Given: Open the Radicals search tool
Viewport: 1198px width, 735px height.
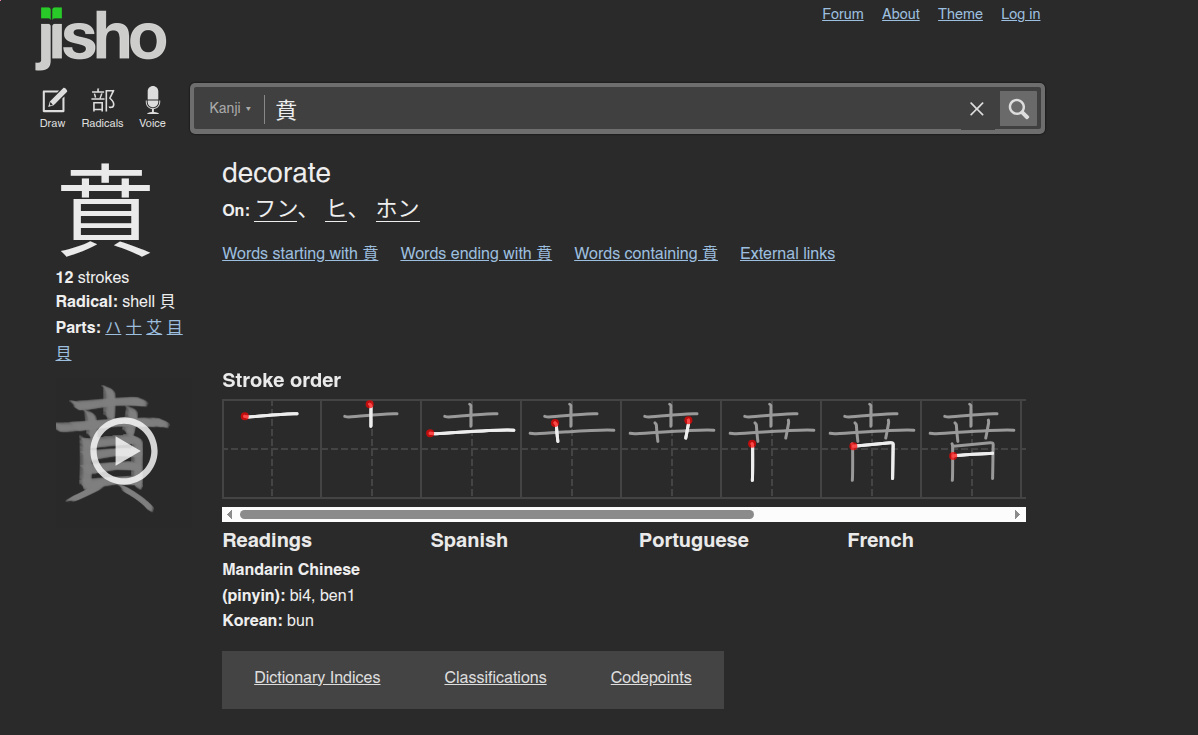Looking at the screenshot, I should (102, 108).
